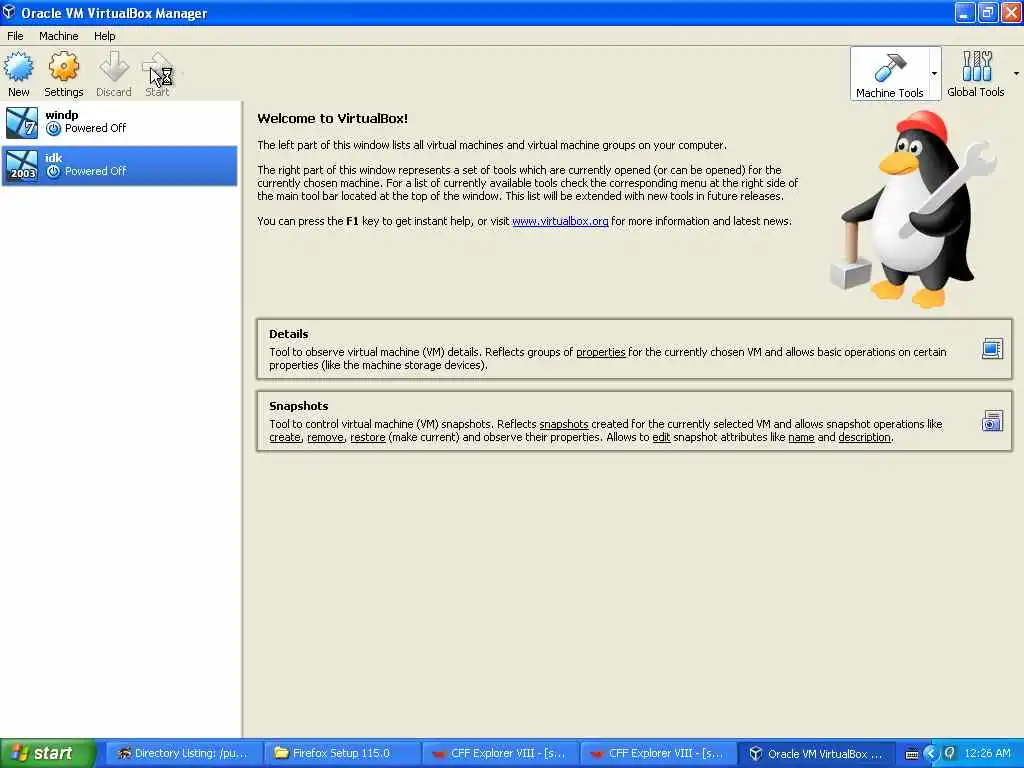The width and height of the screenshot is (1024, 768).
Task: Select the idk virtual machine
Action: pos(120,165)
